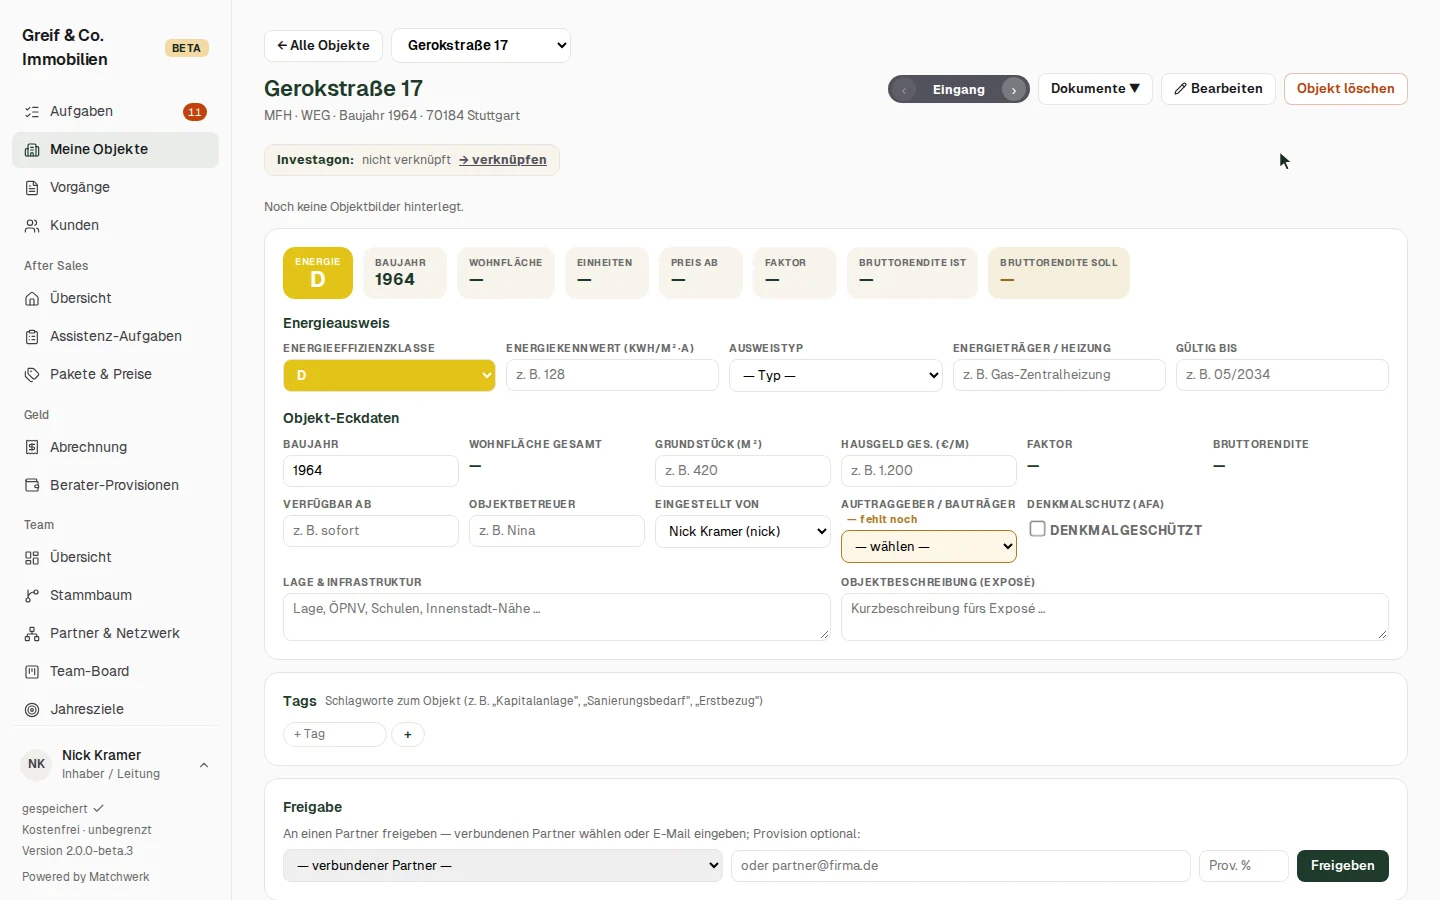Click the Vorgänge document icon
Screen dimensions: 1440x900
(x=32, y=188)
